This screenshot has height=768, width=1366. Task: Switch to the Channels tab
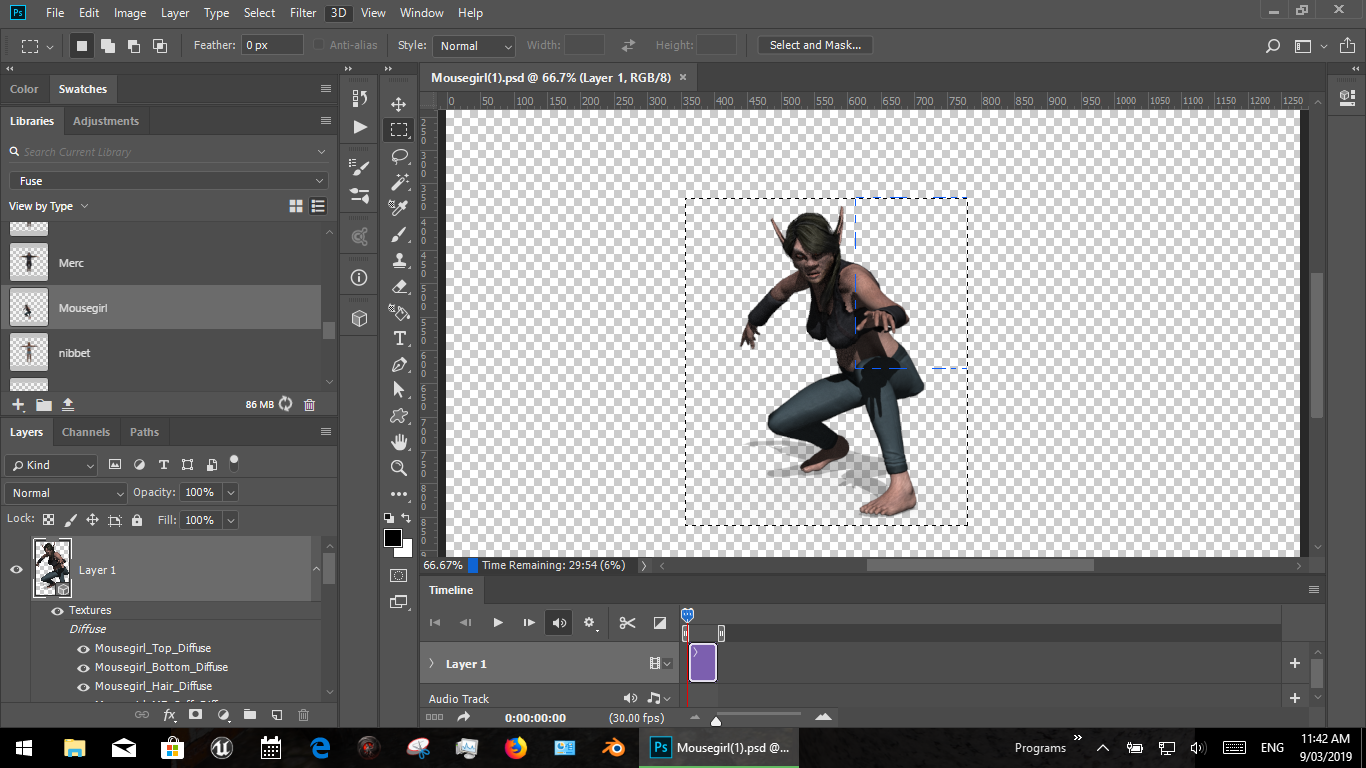[86, 432]
